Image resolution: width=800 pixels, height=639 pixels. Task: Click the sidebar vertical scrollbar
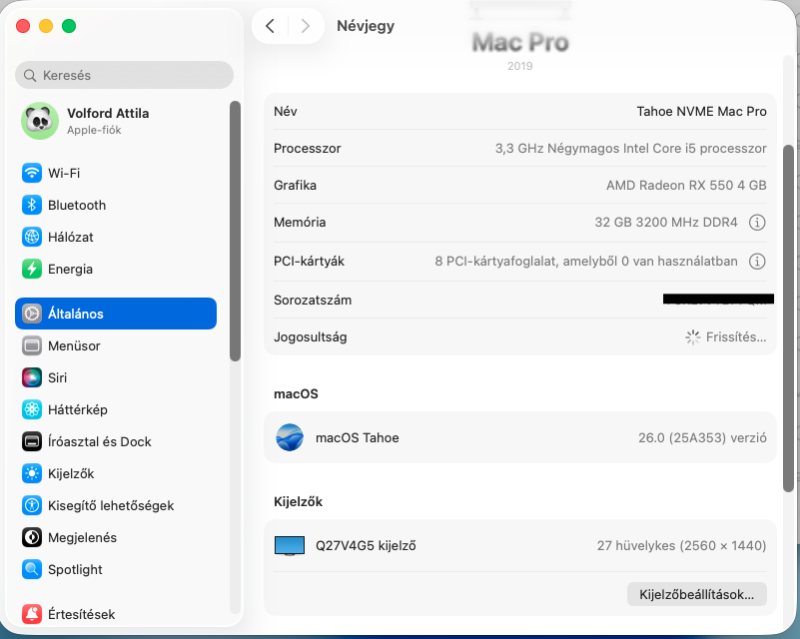(x=235, y=231)
